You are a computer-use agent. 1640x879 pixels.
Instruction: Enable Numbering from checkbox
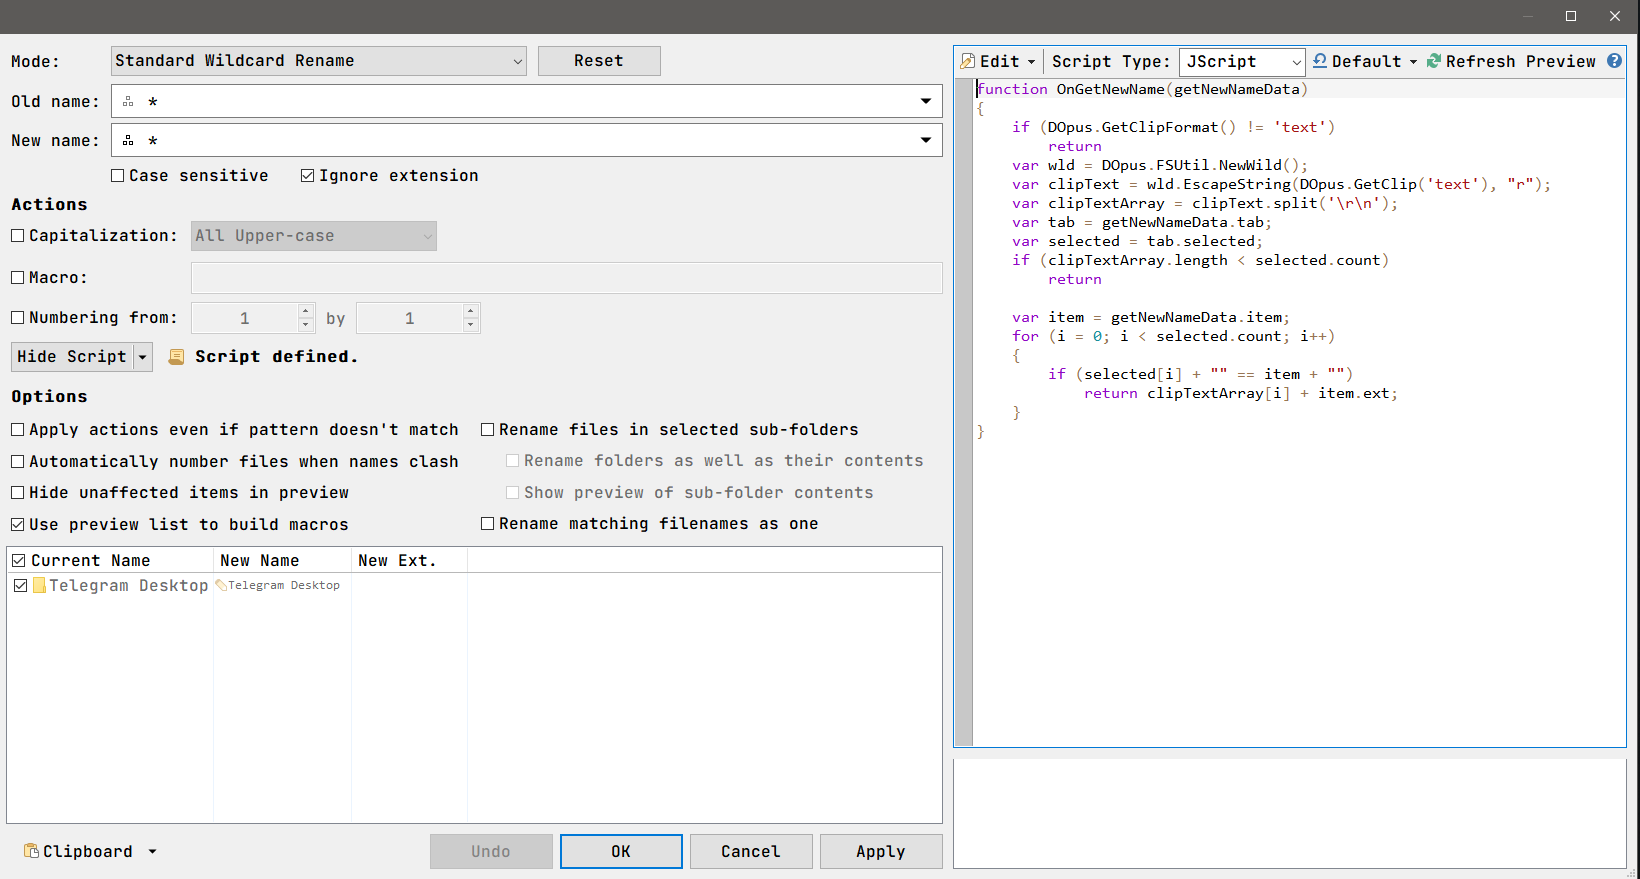(18, 318)
